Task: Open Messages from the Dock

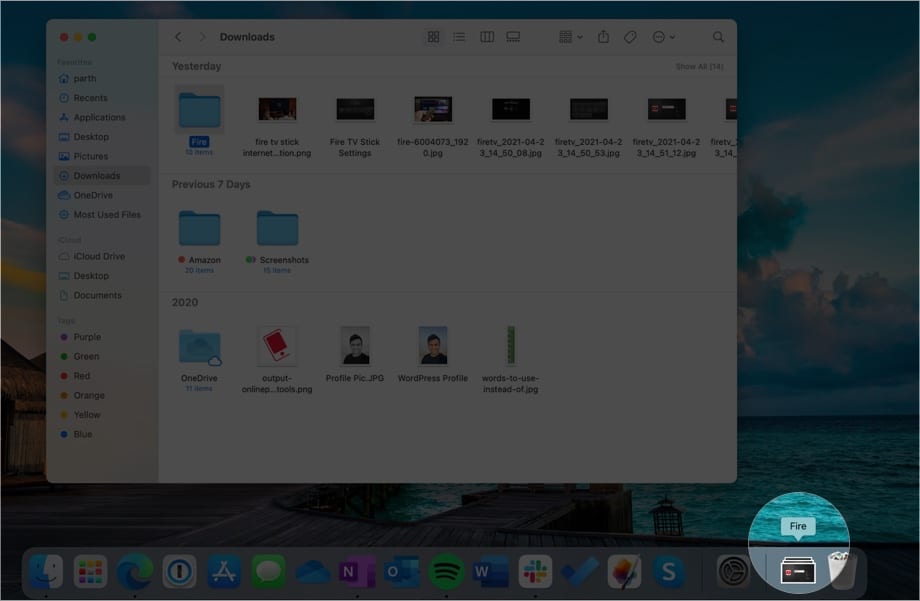Action: [x=268, y=571]
